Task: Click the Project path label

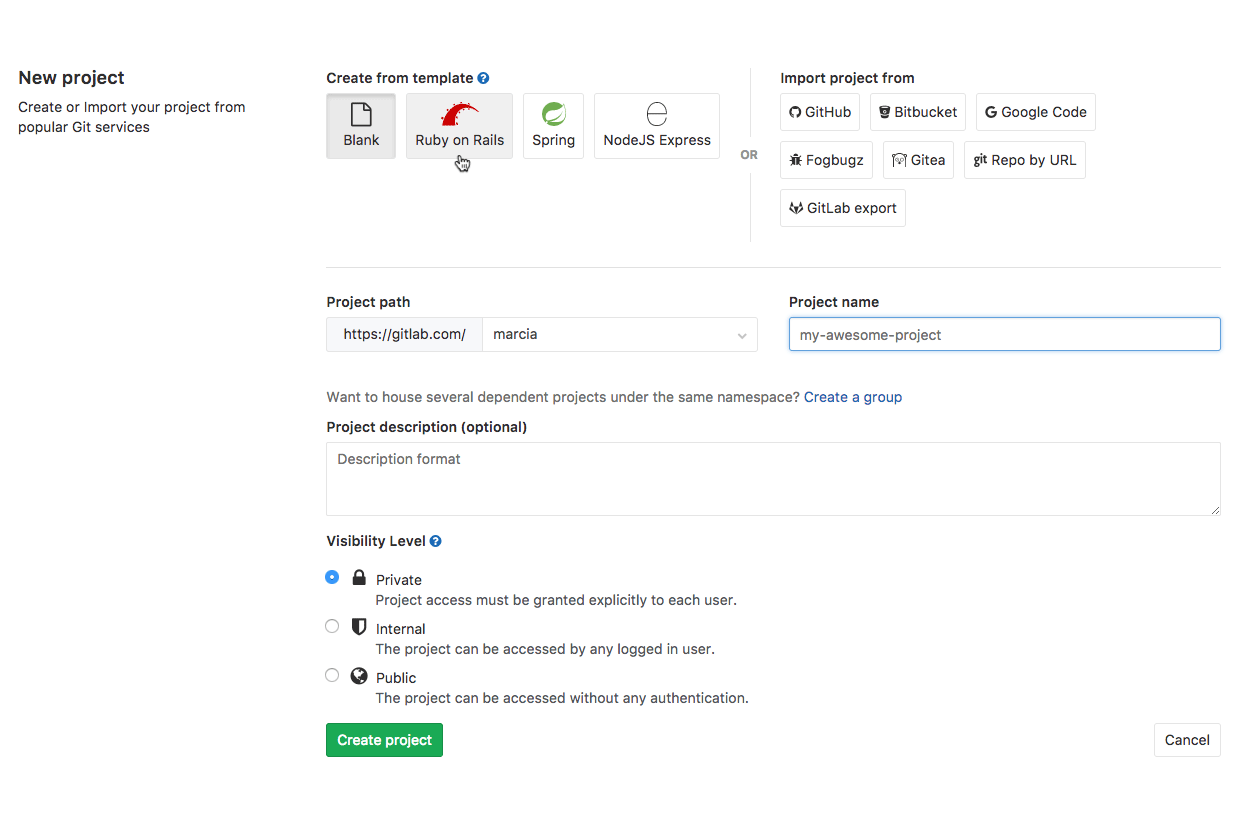Action: 368,302
